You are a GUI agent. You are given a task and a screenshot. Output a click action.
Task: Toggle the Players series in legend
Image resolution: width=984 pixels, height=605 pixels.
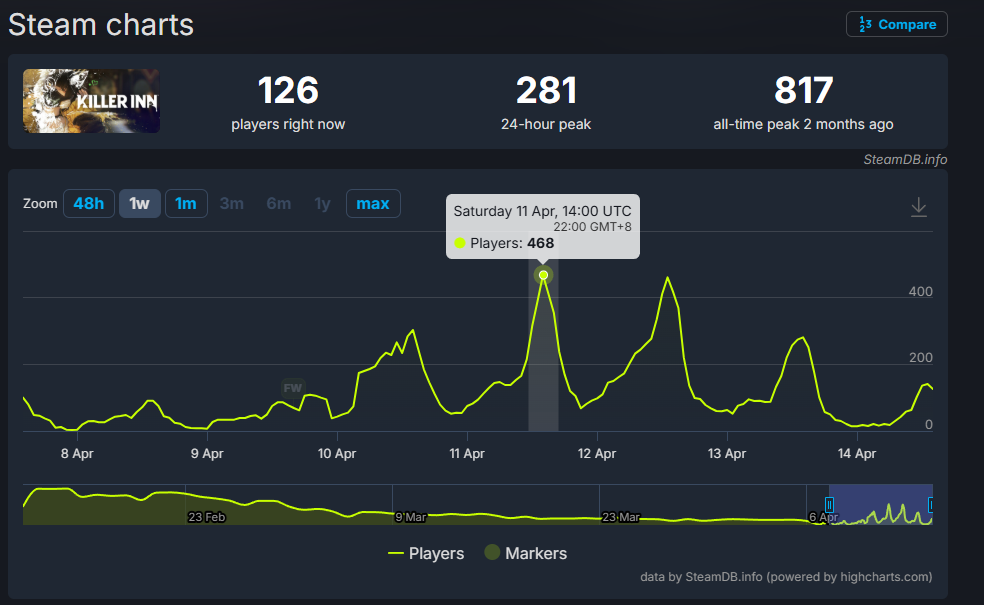click(x=426, y=553)
